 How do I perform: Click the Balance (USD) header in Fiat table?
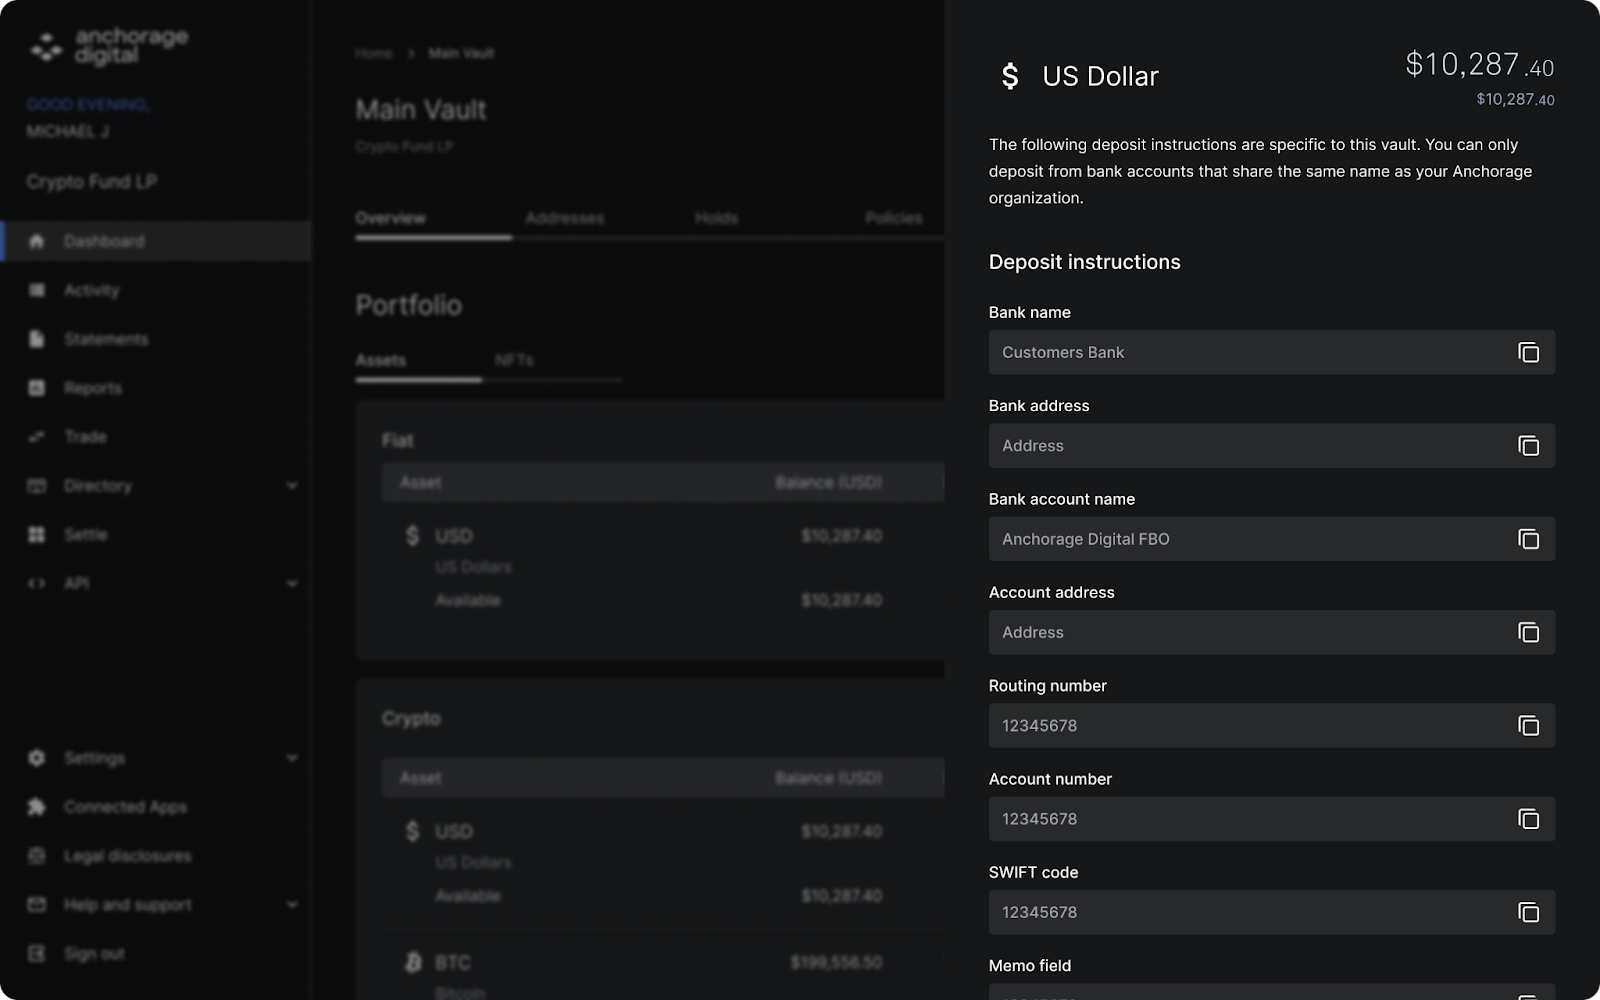pos(828,482)
